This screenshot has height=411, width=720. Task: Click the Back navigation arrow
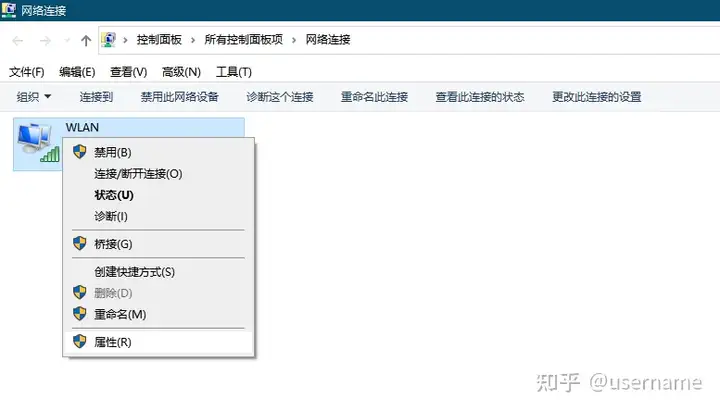pyautogui.click(x=18, y=41)
